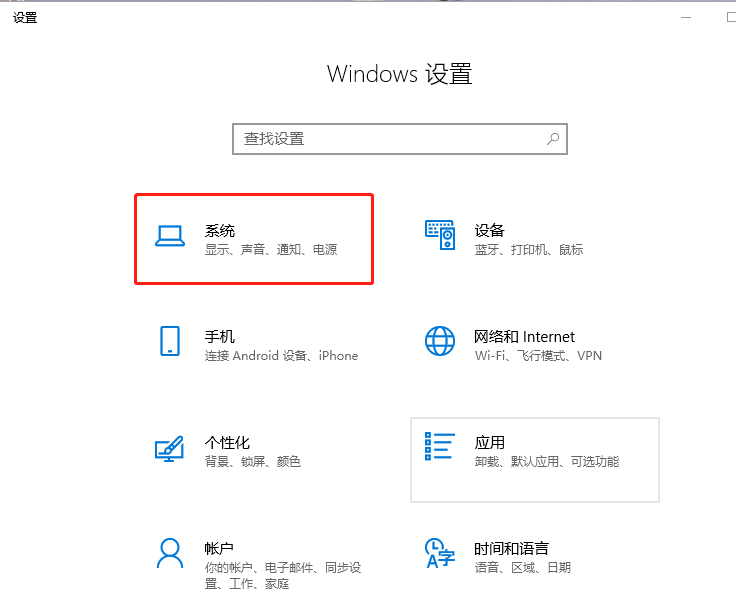Click the Personalization paintbrush icon

click(169, 449)
